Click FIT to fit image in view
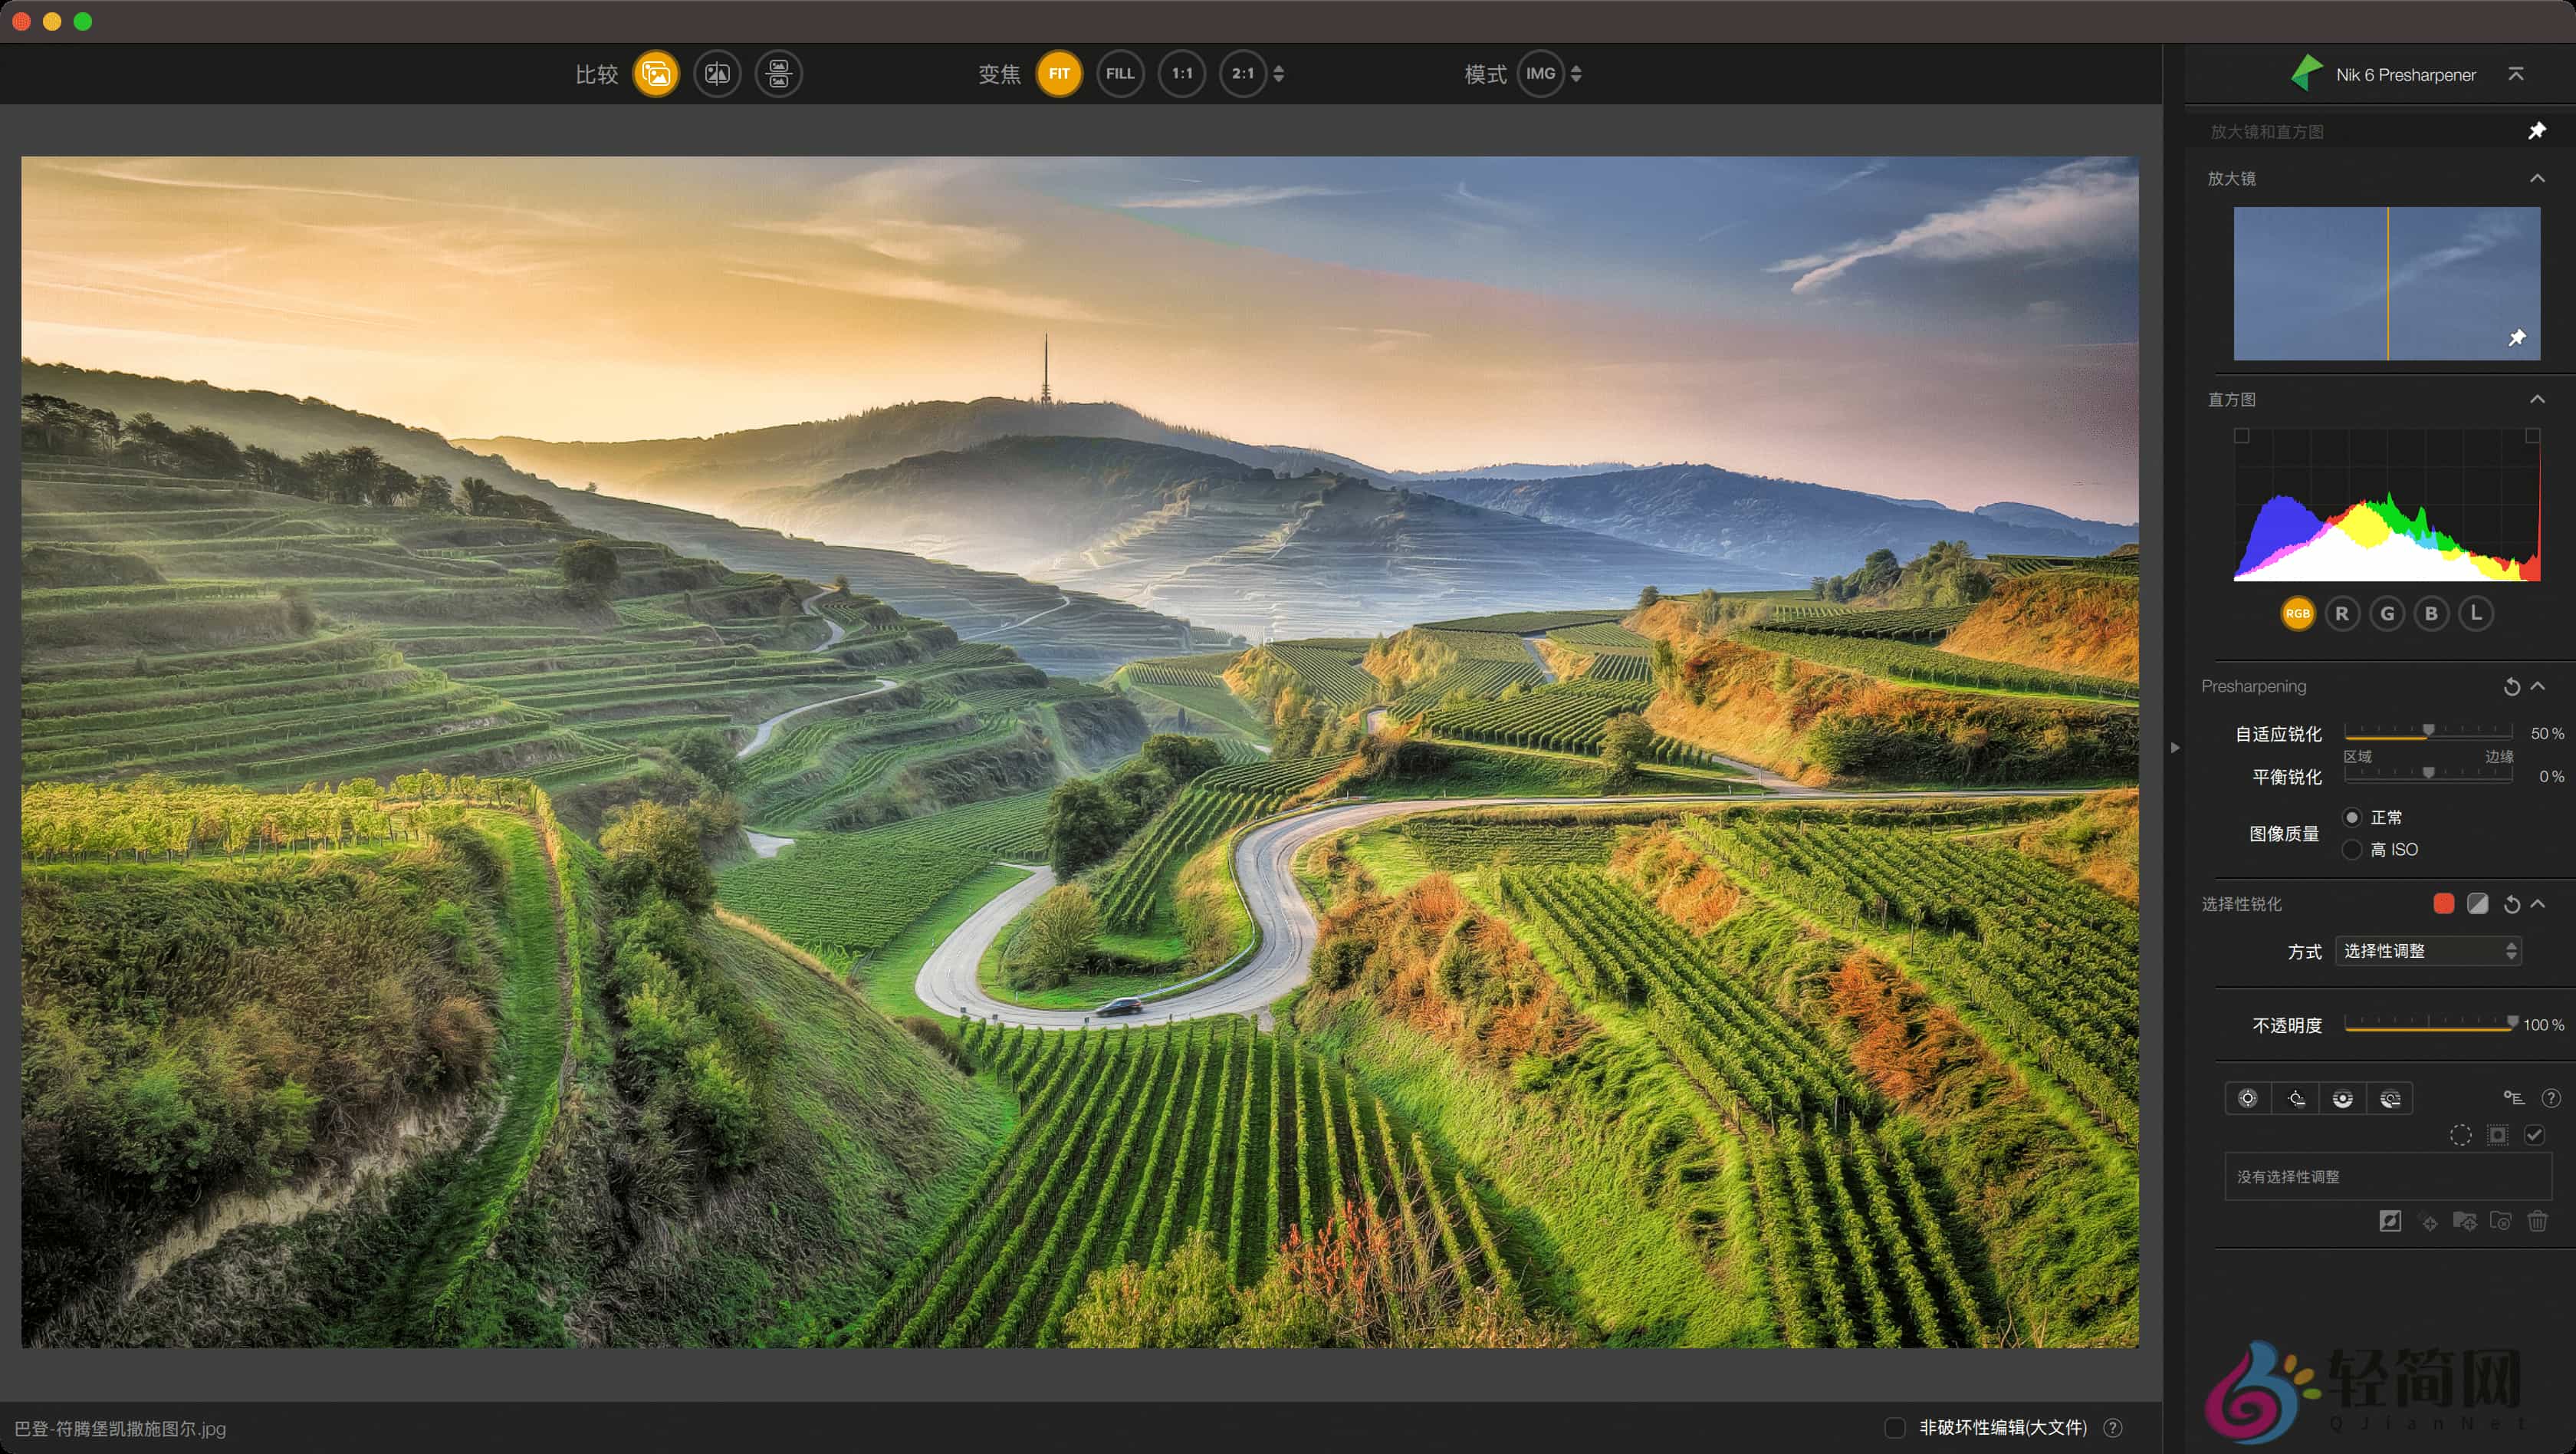 click(x=1059, y=73)
